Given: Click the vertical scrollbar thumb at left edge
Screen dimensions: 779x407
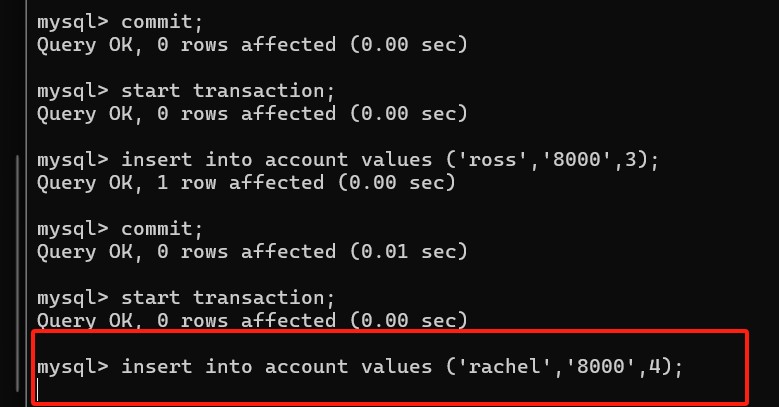Looking at the screenshot, I should (x=18, y=273).
